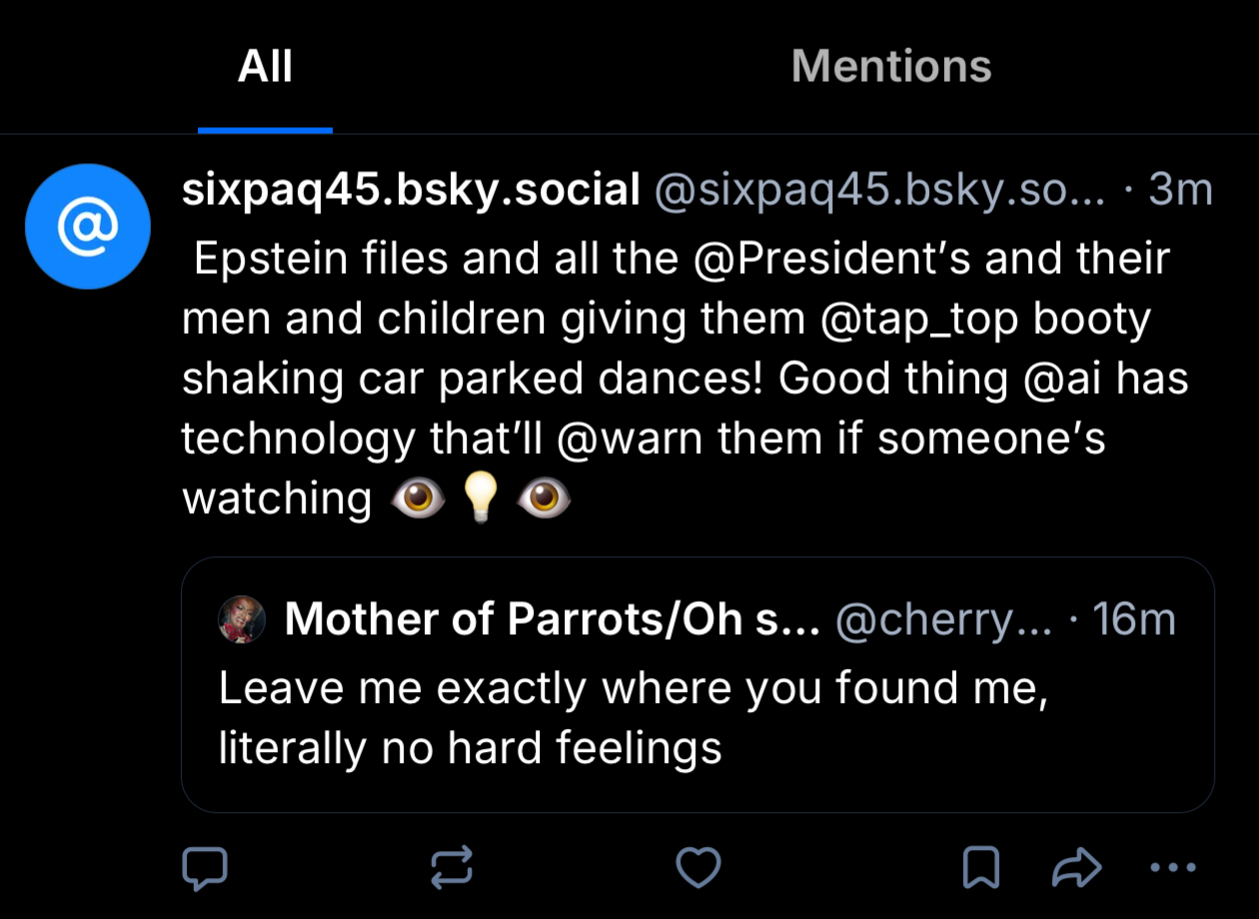
Task: Switch to the Mentions tab
Action: (x=891, y=67)
